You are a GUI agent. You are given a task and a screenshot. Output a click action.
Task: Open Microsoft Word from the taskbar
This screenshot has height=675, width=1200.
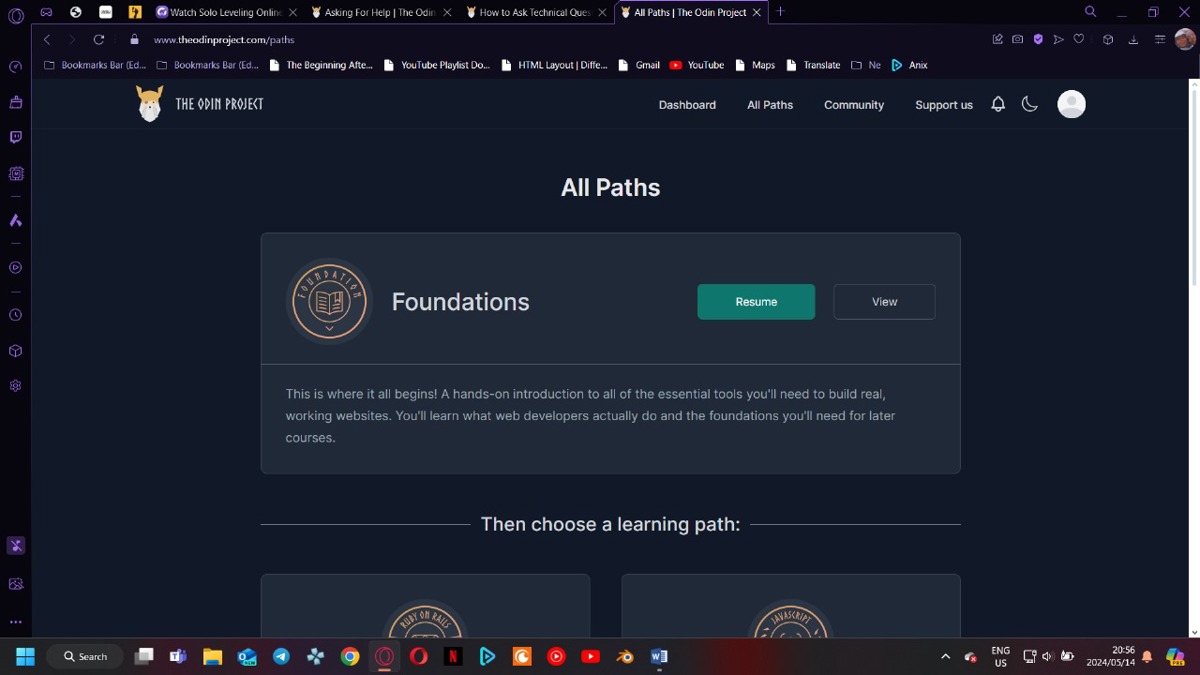(658, 656)
